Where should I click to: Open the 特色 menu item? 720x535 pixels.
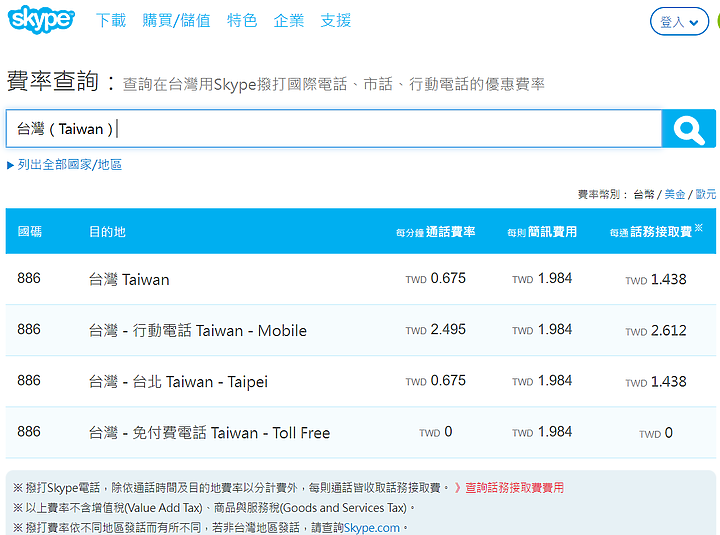[242, 21]
